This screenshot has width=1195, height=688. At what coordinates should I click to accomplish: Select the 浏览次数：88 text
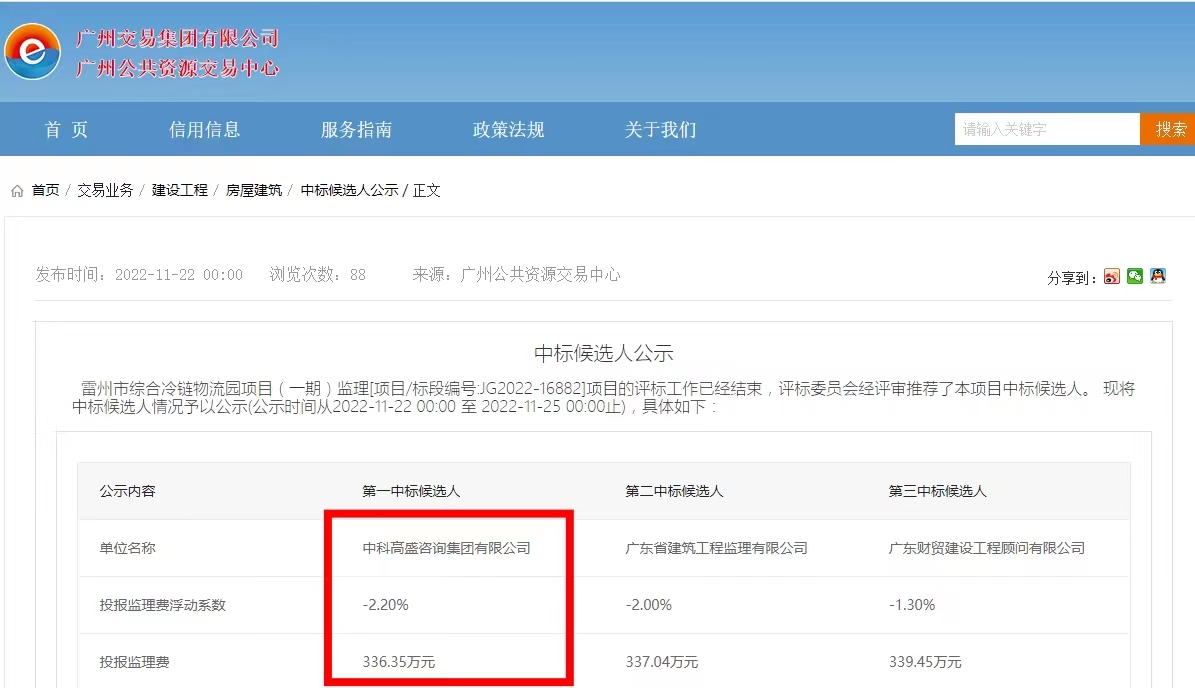tap(317, 275)
